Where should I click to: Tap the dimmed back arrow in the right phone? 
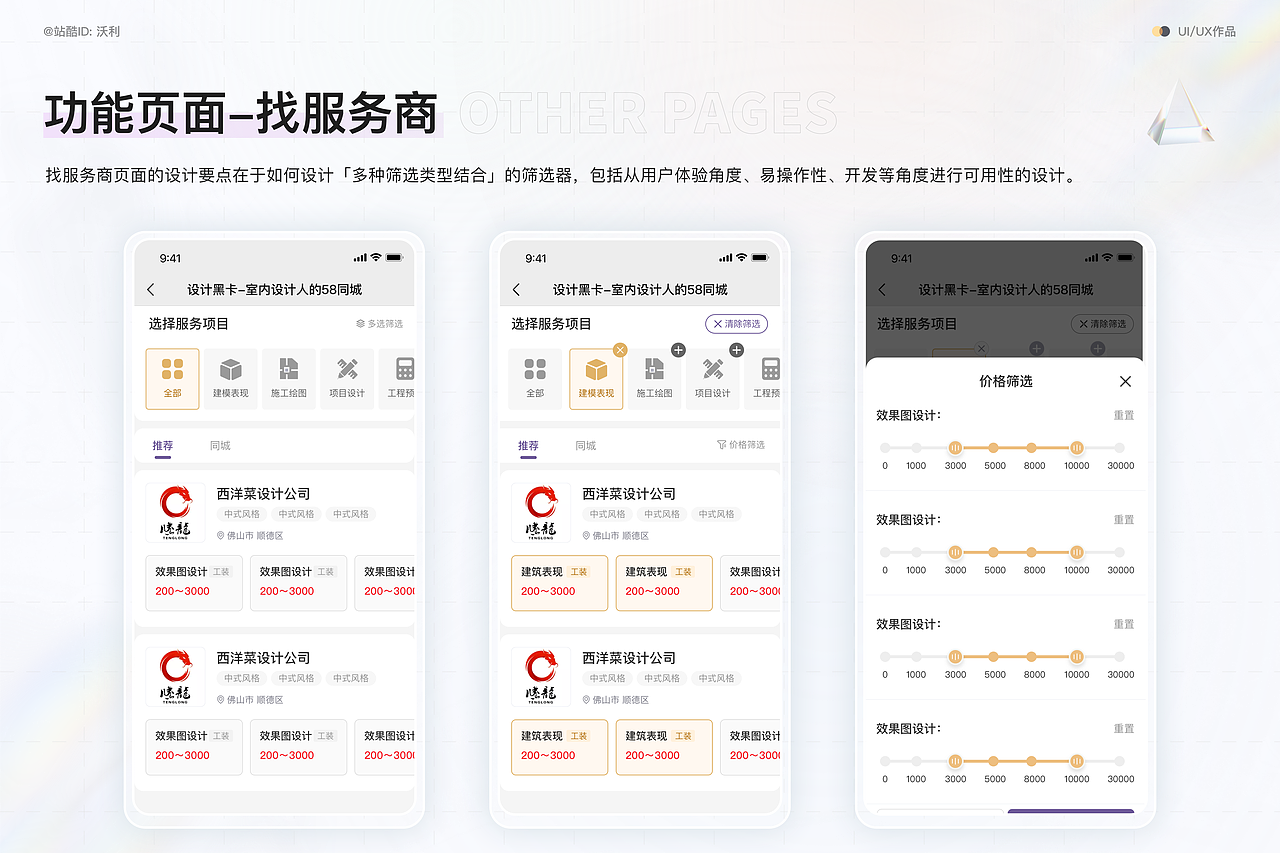point(882,290)
